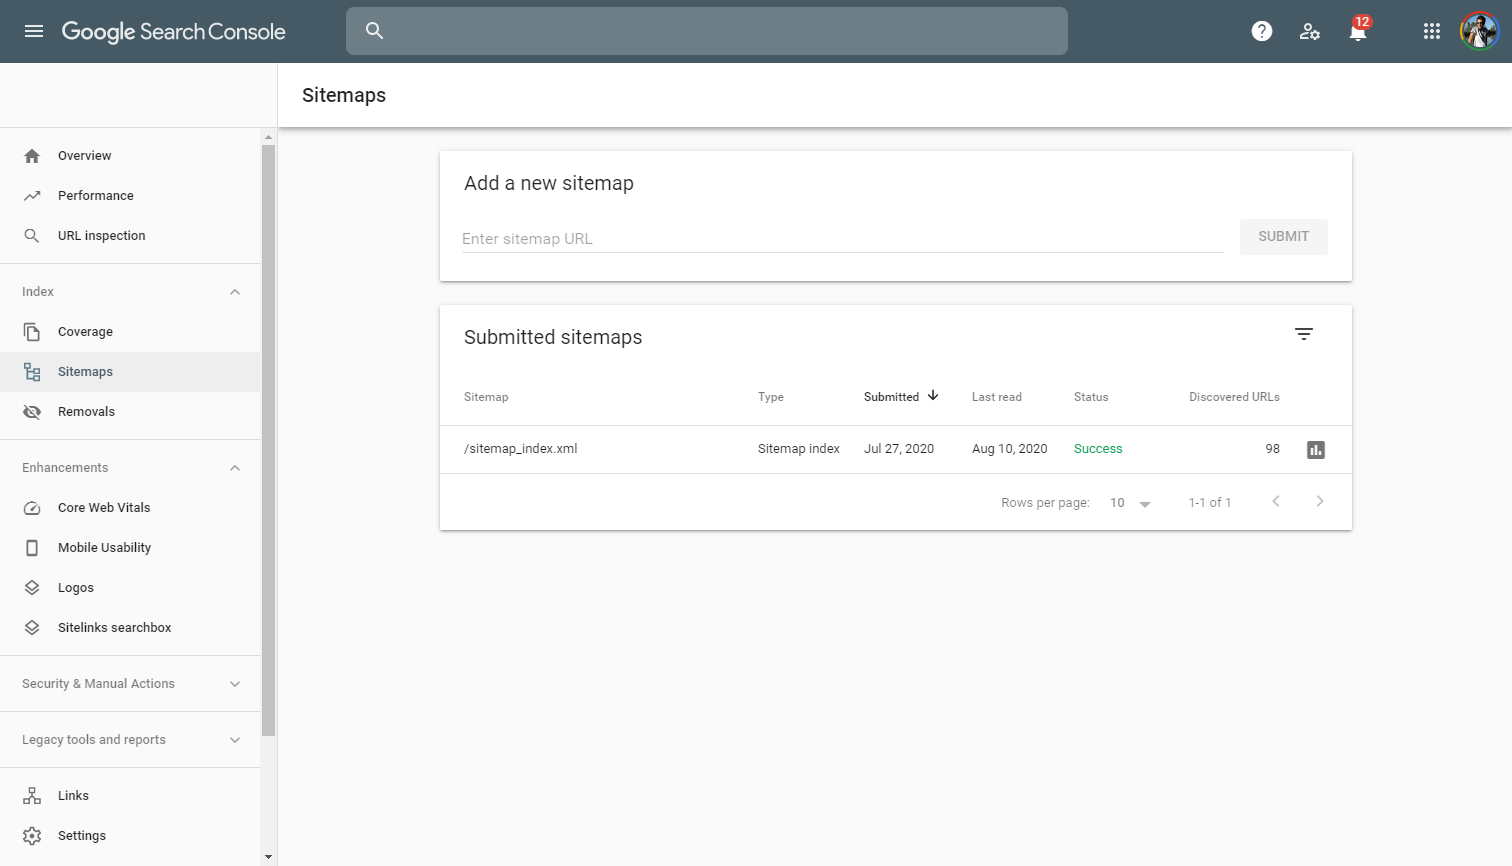Viewport: 1512px width, 866px height.
Task: Open the Google apps grid
Action: (1431, 31)
